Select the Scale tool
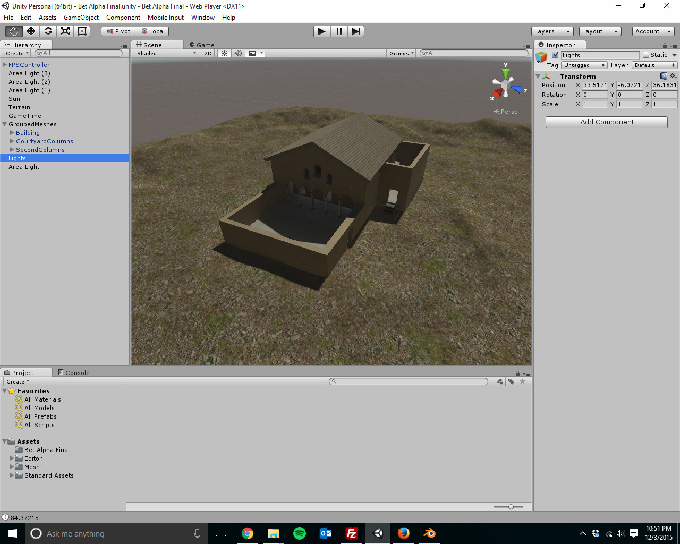Viewport: 680px width, 544px height. [65, 31]
